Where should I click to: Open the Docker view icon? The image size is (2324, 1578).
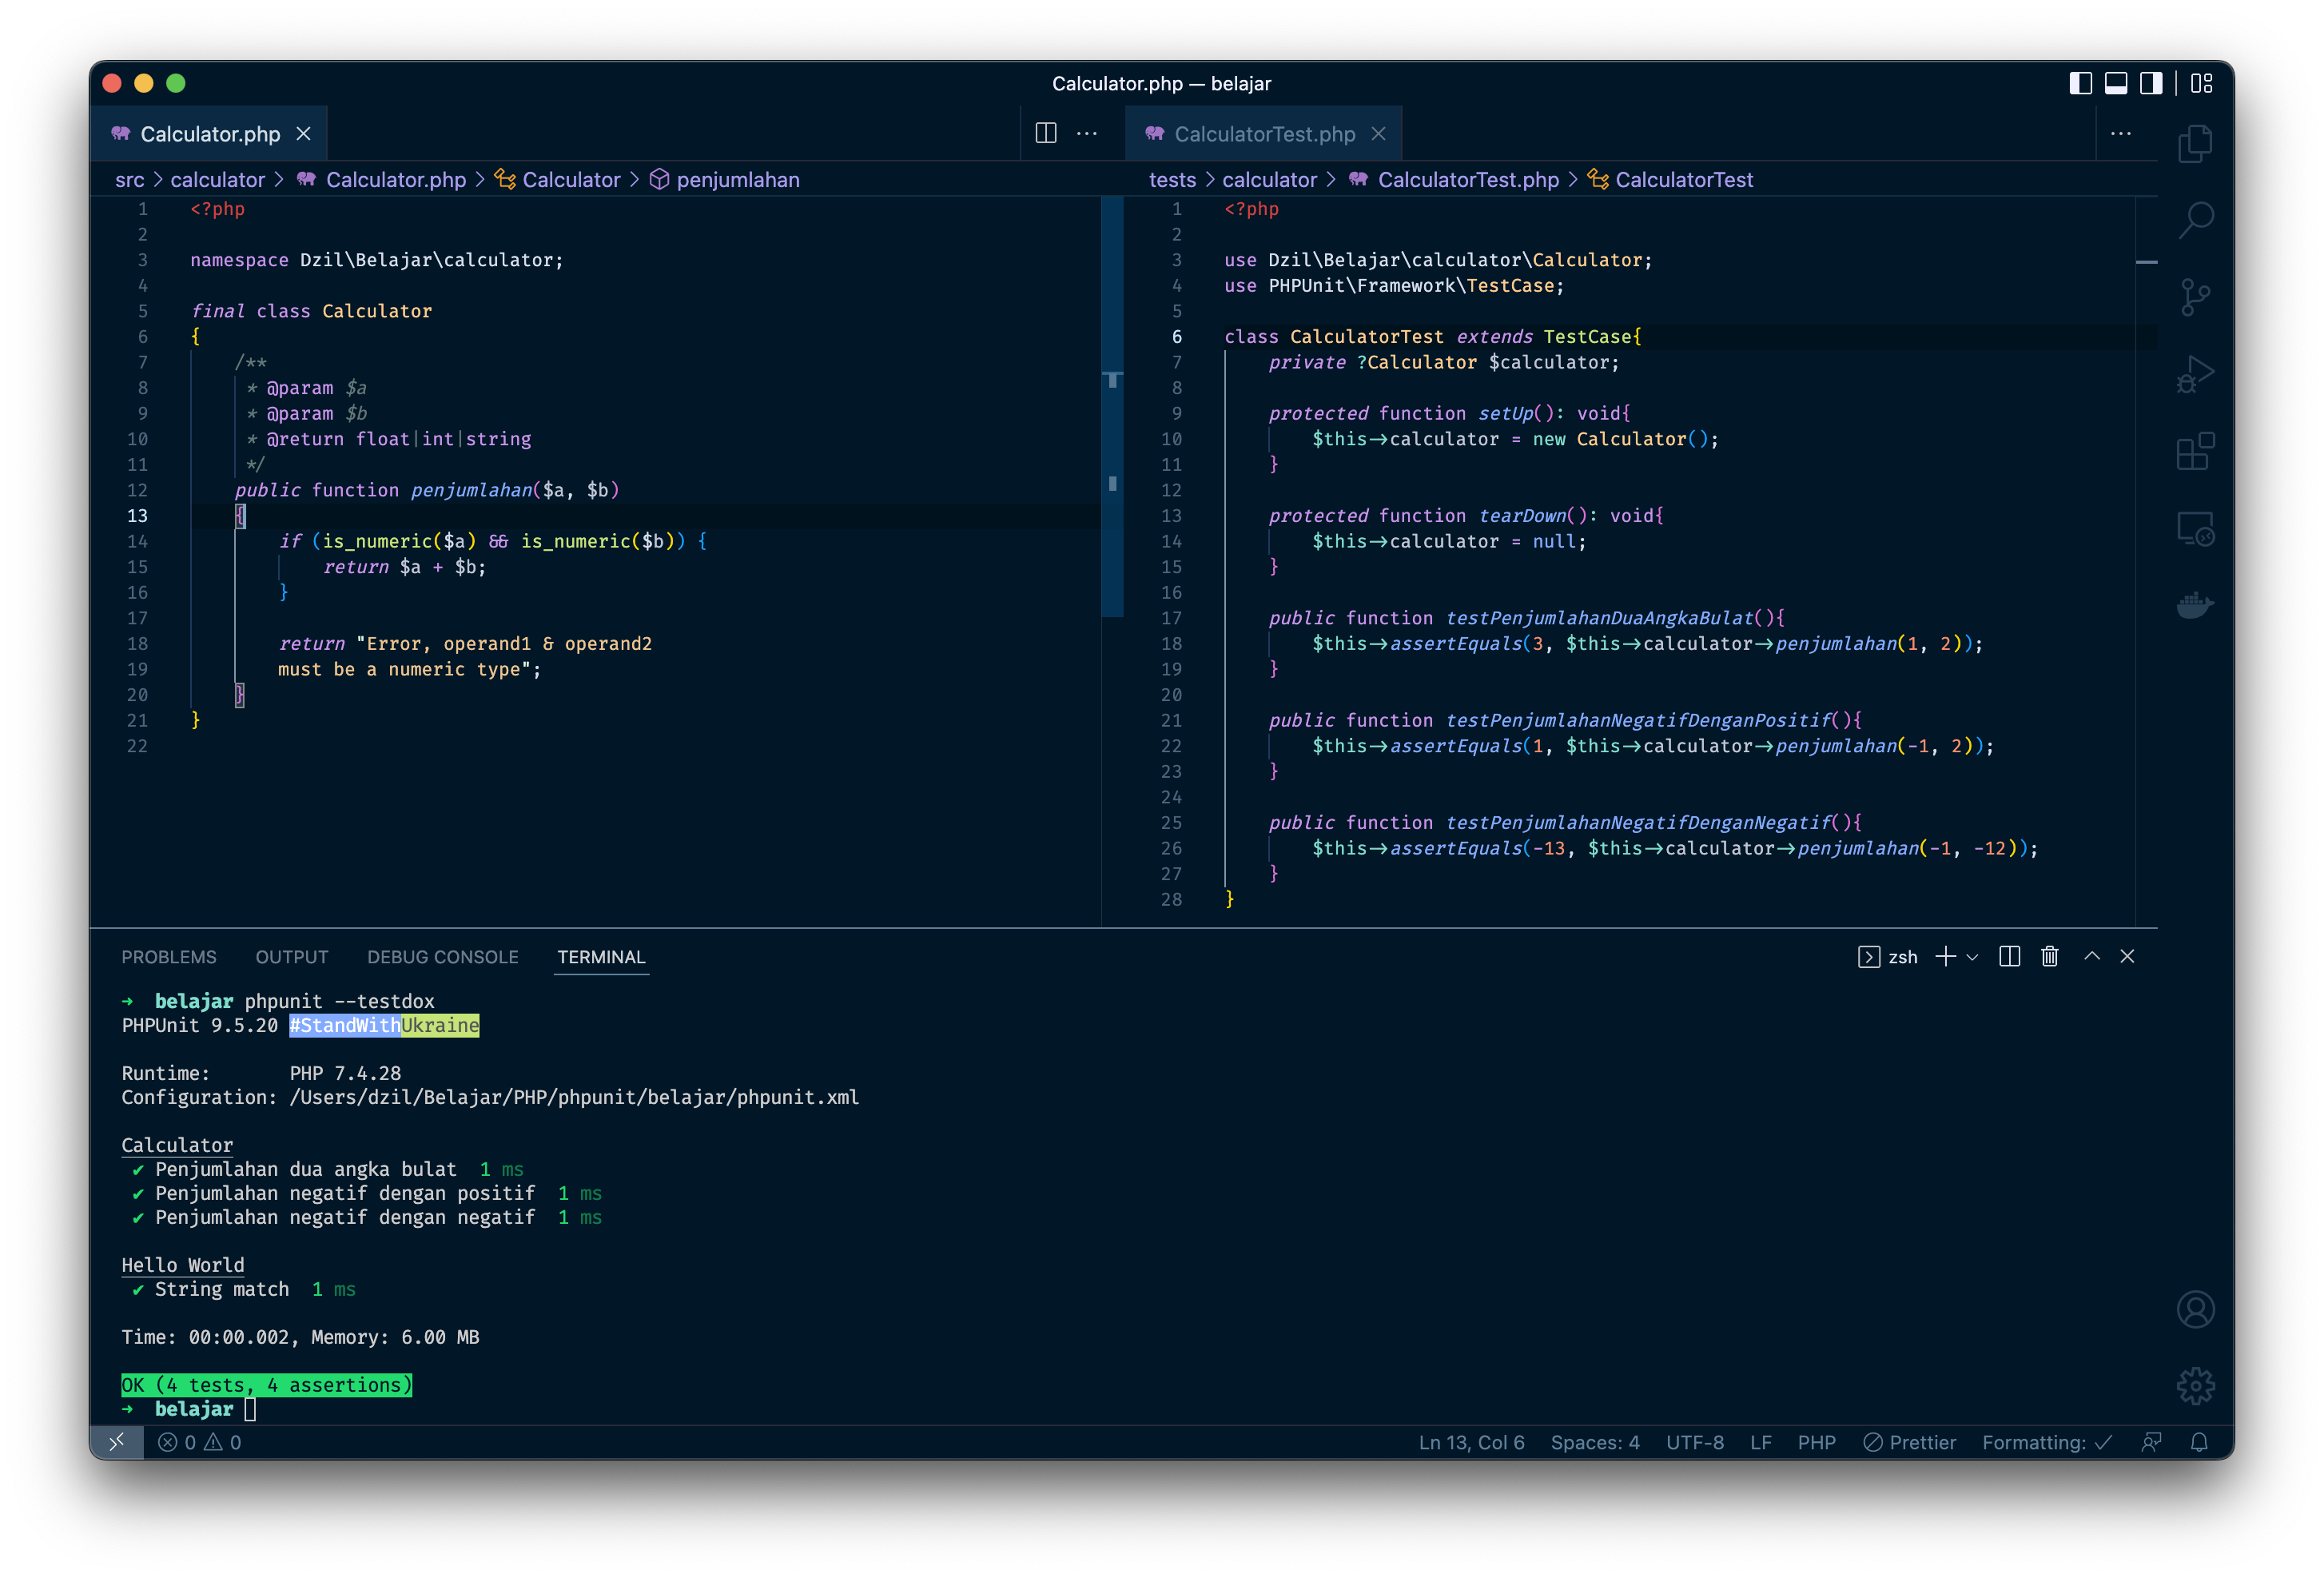tap(2195, 605)
